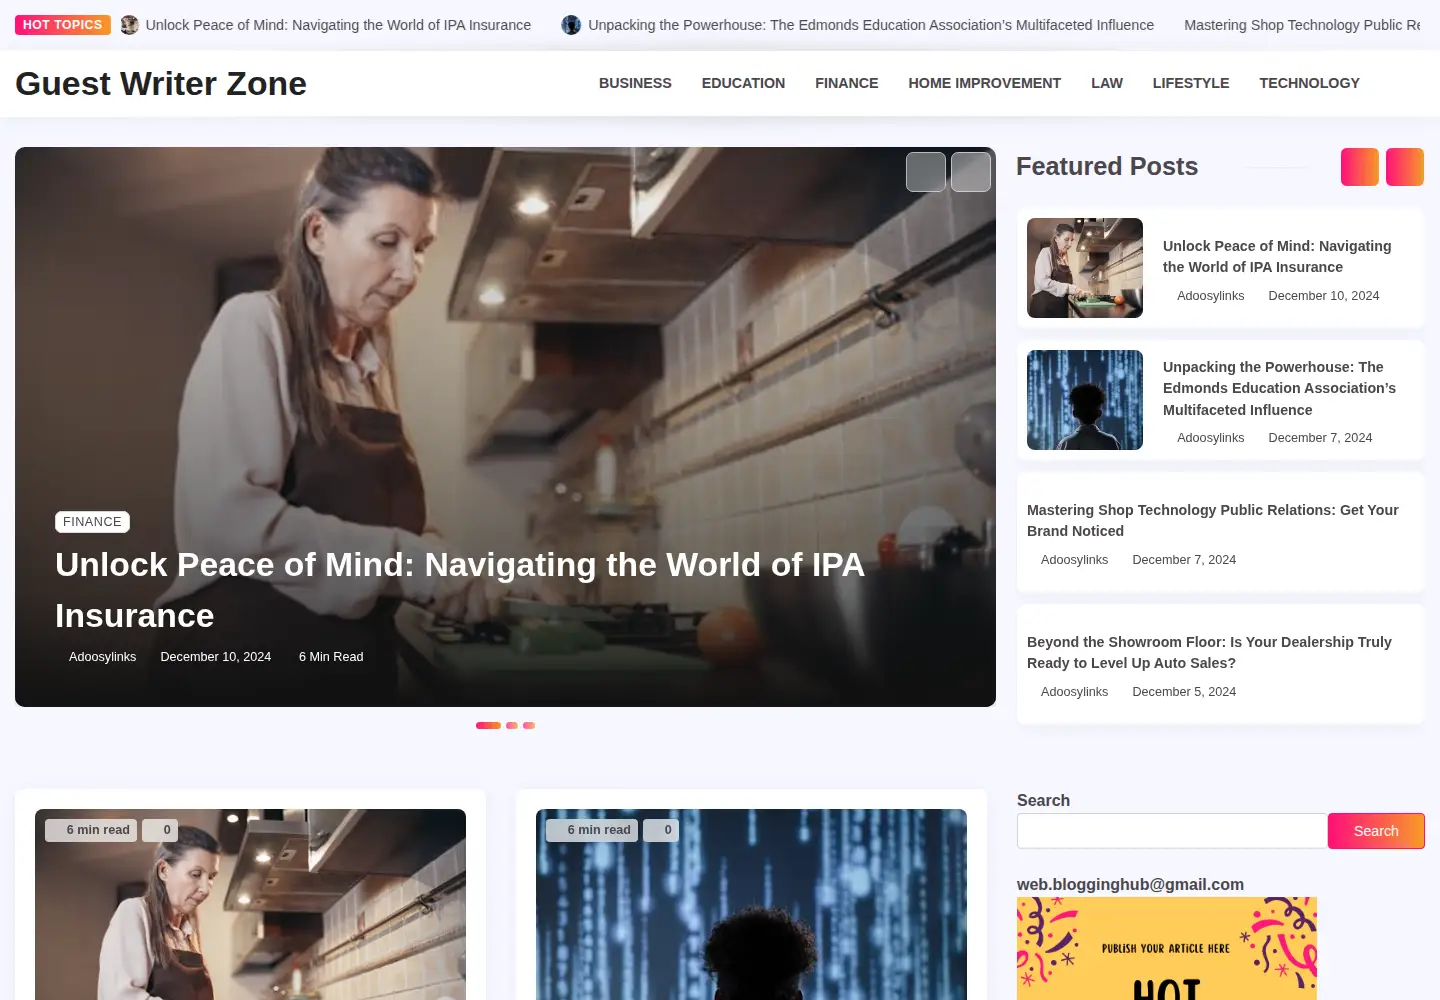Click the HOT TOPICS label
Viewport: 1440px width, 1000px height.
[x=62, y=25]
